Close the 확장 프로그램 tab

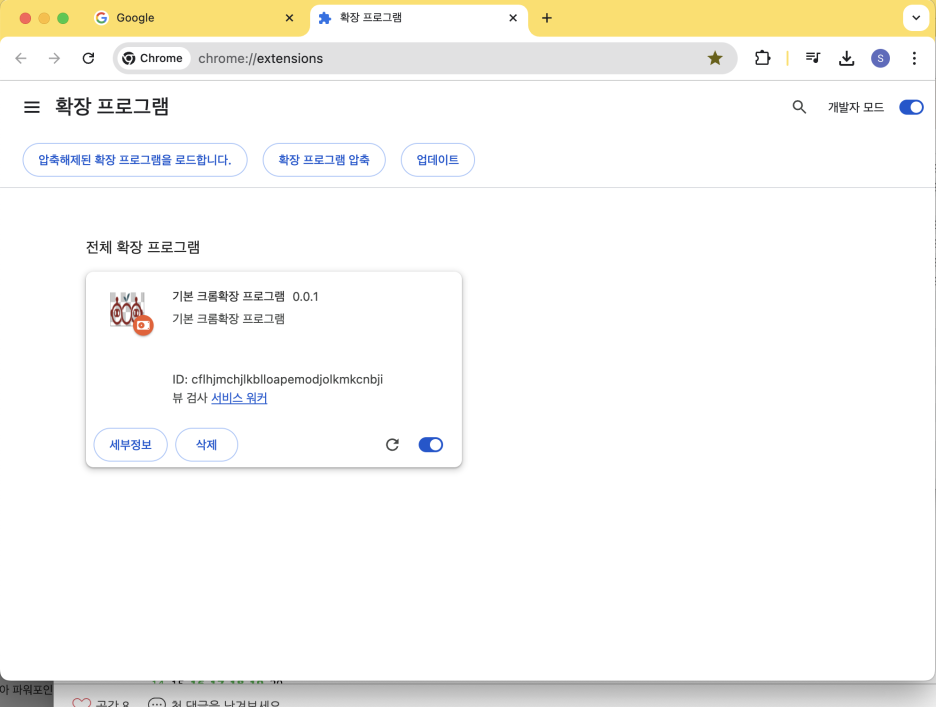coord(513,18)
